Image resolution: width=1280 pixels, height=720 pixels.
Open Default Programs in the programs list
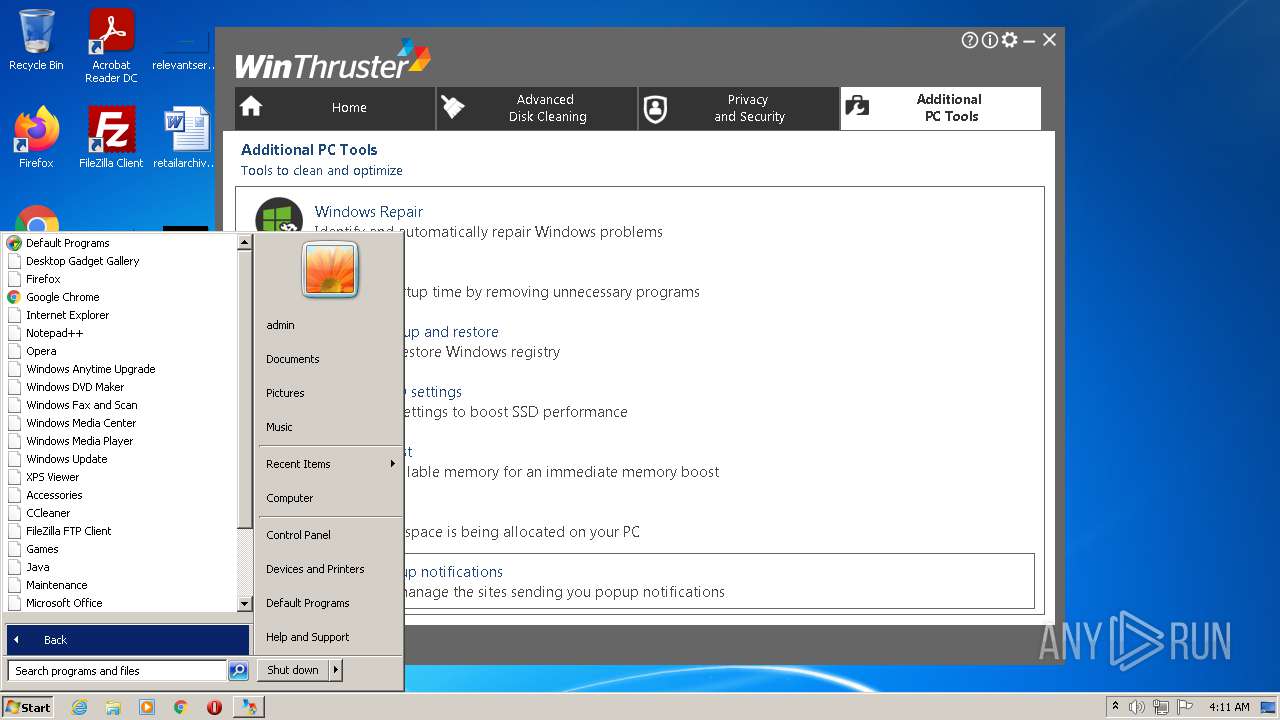[120, 243]
